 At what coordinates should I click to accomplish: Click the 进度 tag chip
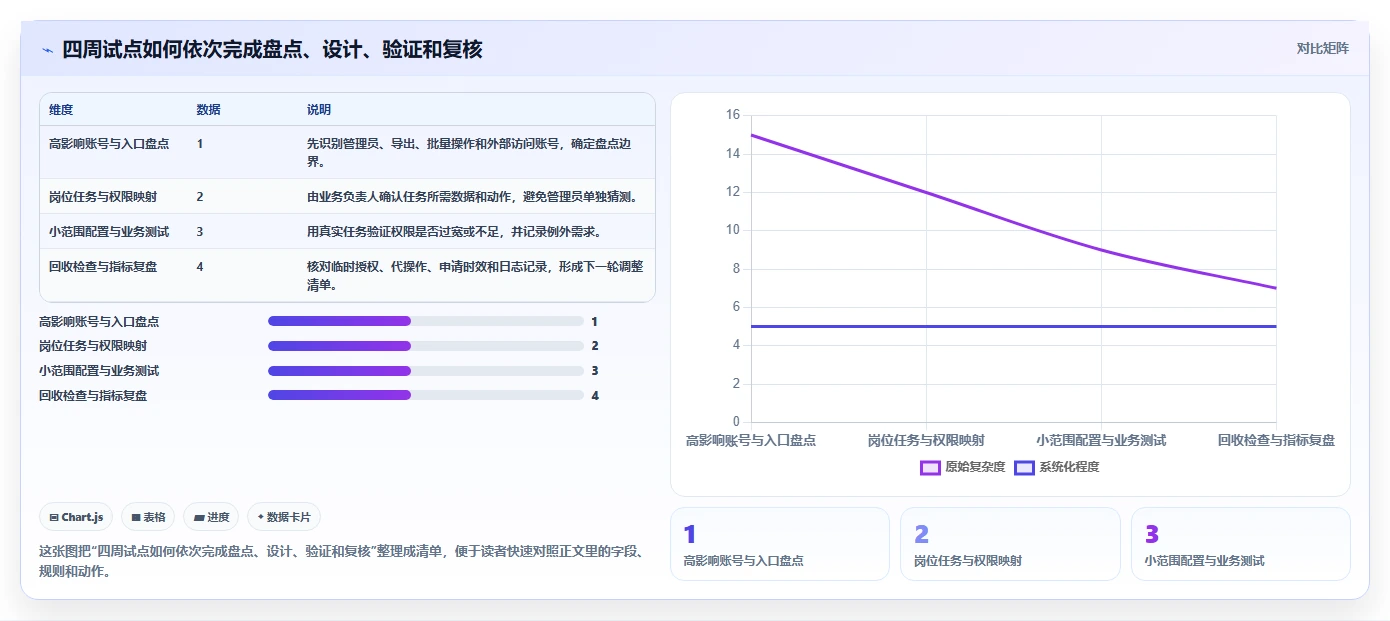coord(211,517)
